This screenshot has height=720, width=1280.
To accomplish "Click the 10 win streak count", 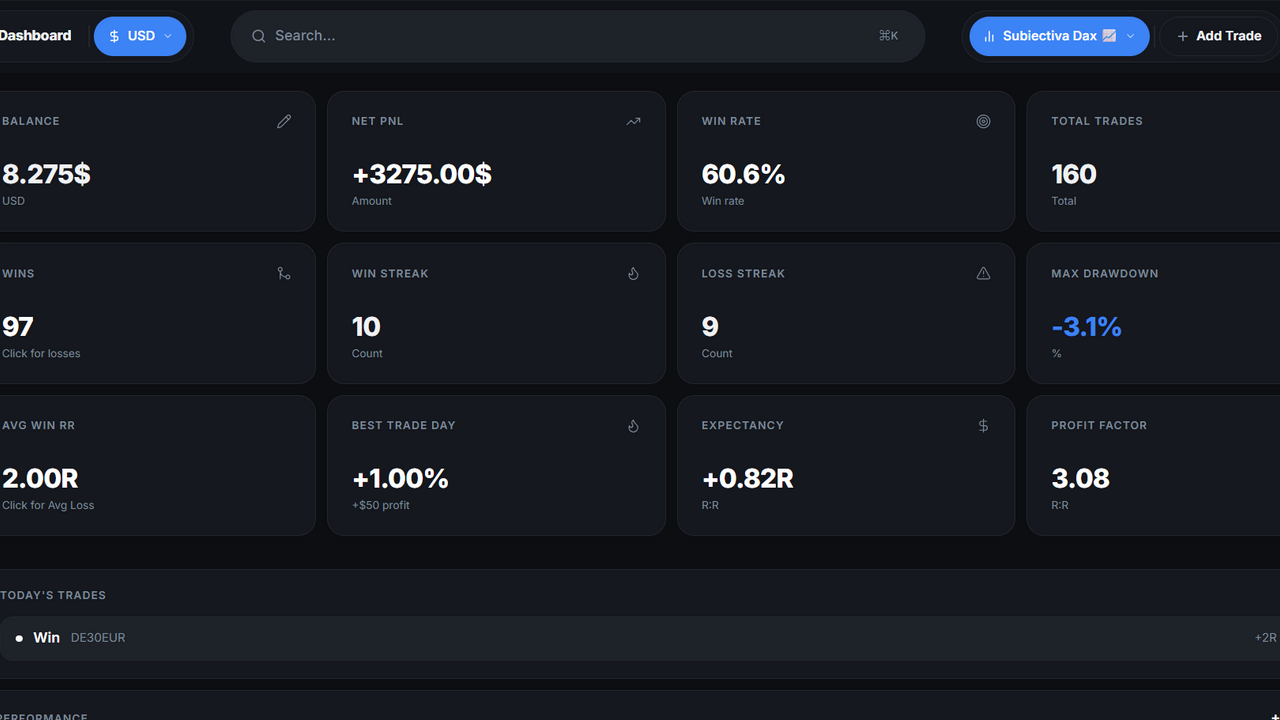I will (366, 326).
